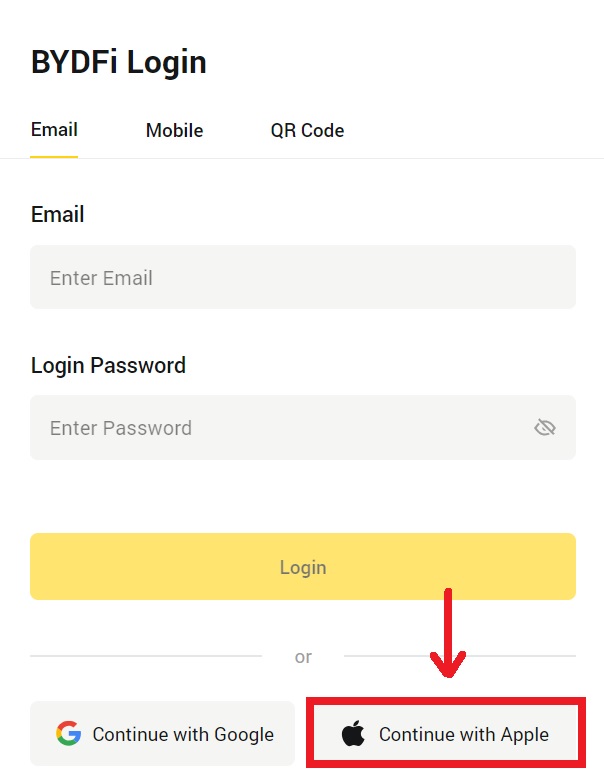Sign in using Continue with Apple
This screenshot has height=773, width=604.
point(446,734)
